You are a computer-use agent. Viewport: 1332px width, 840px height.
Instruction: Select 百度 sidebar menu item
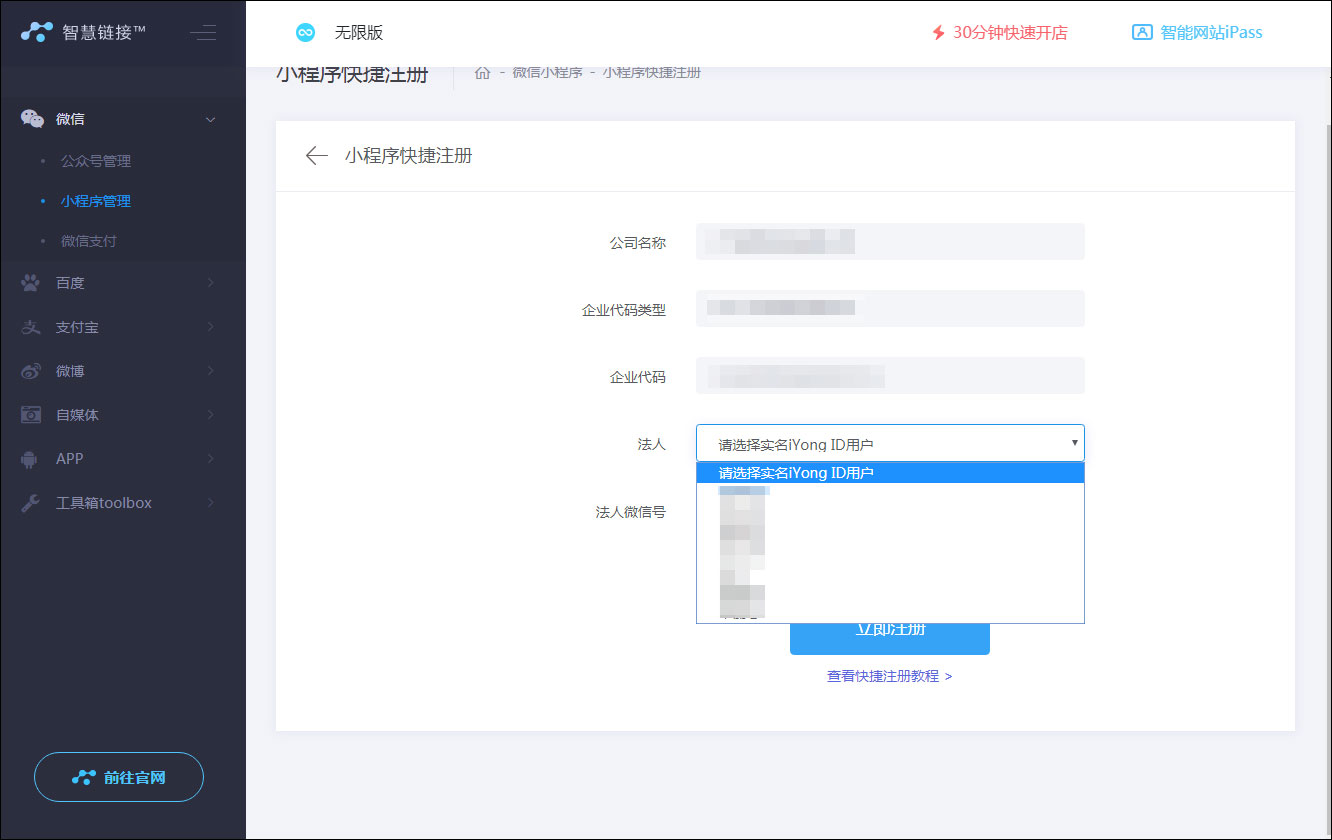(122, 283)
